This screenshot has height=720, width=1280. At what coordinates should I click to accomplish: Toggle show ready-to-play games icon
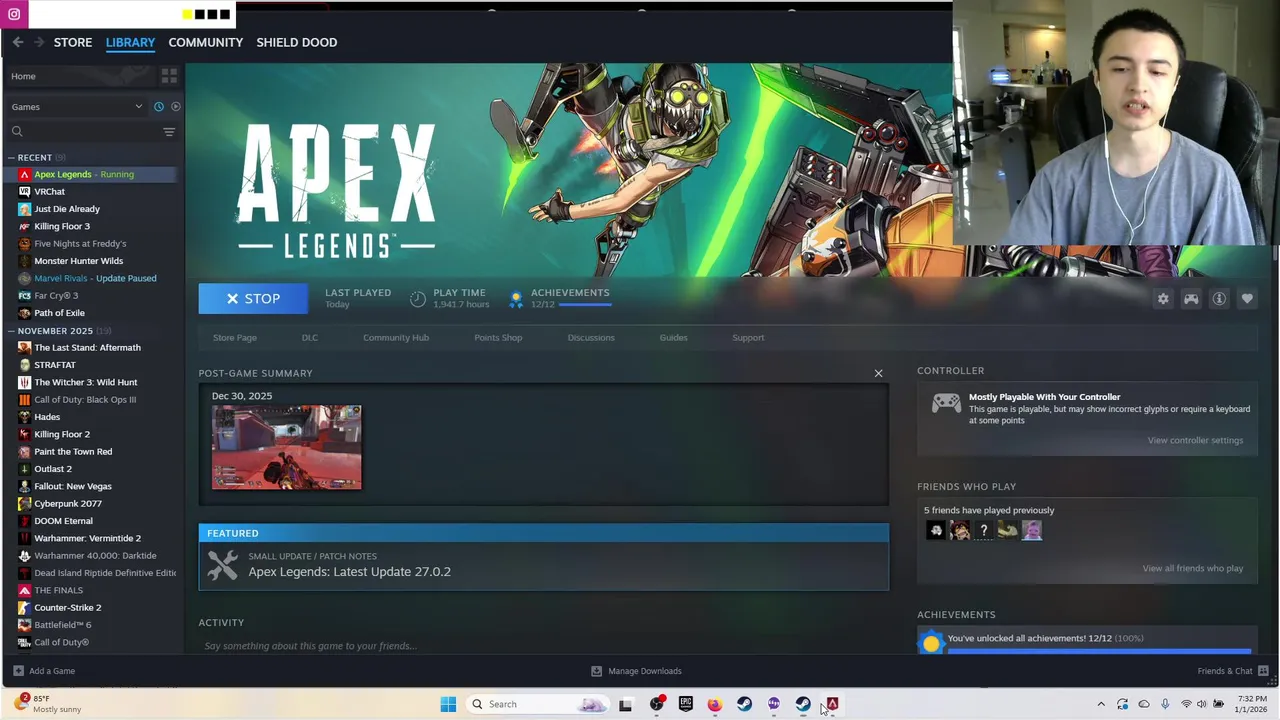point(176,106)
